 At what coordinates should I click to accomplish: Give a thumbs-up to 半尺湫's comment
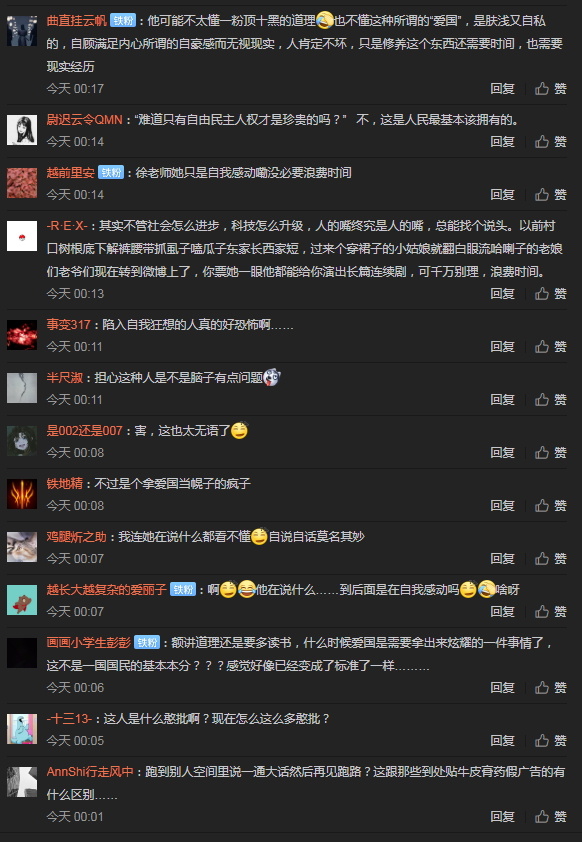click(551, 400)
